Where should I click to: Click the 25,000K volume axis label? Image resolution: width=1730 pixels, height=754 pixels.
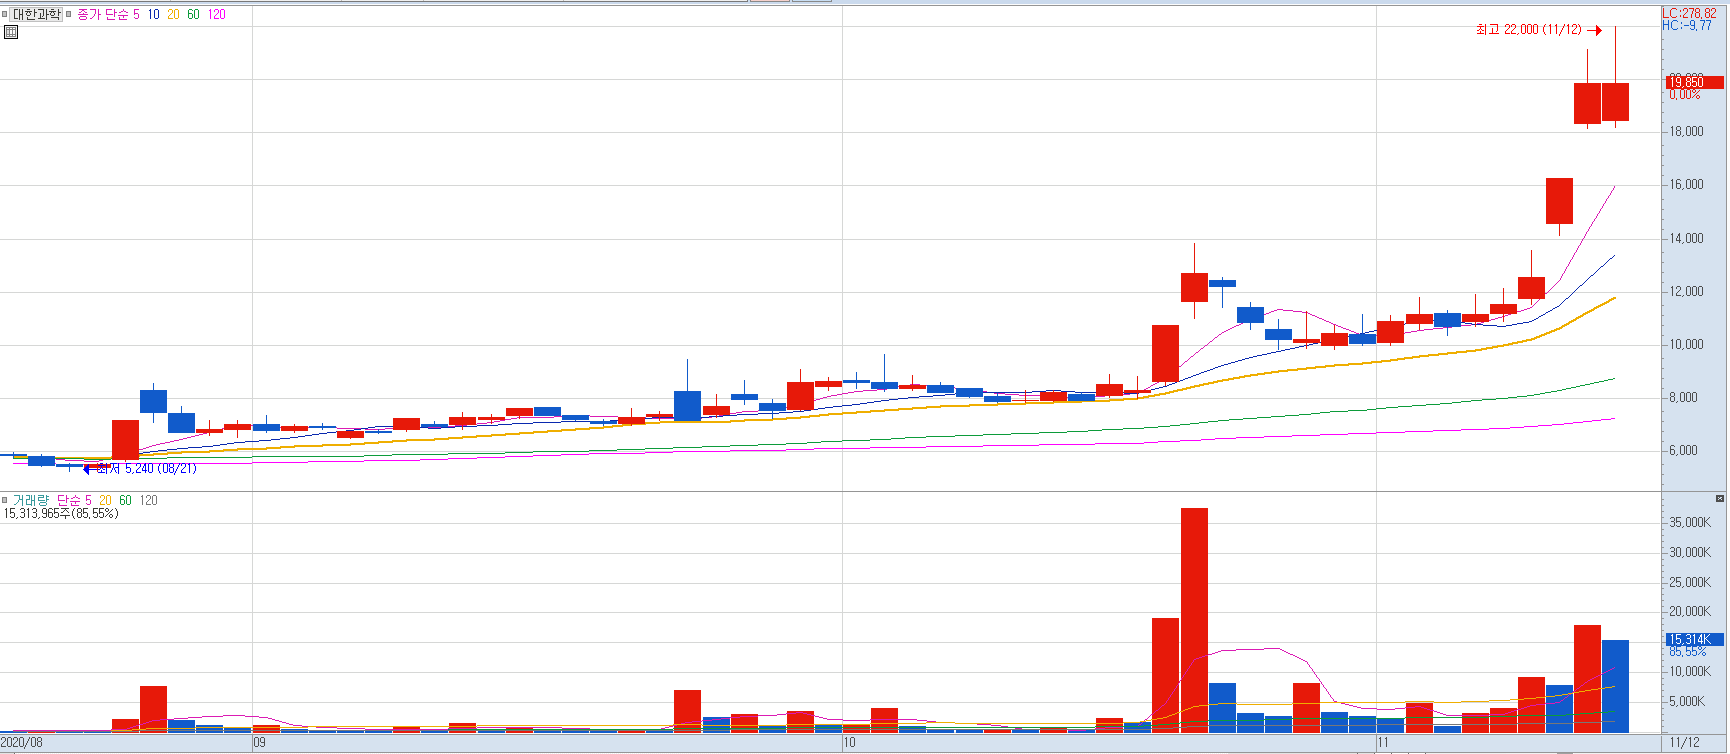[1690, 582]
